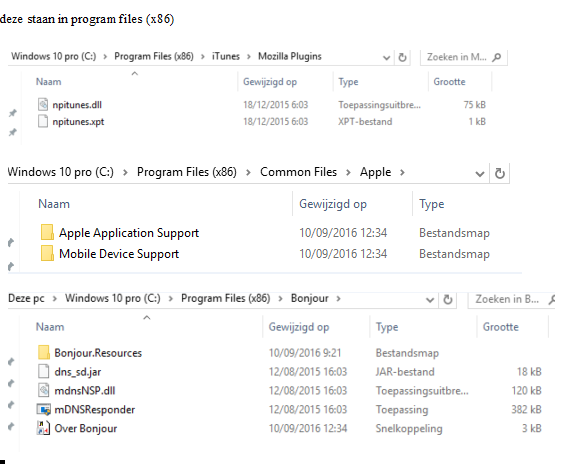Select the dns_sd.jar file
Screen dimensions: 576x464
pos(78,372)
